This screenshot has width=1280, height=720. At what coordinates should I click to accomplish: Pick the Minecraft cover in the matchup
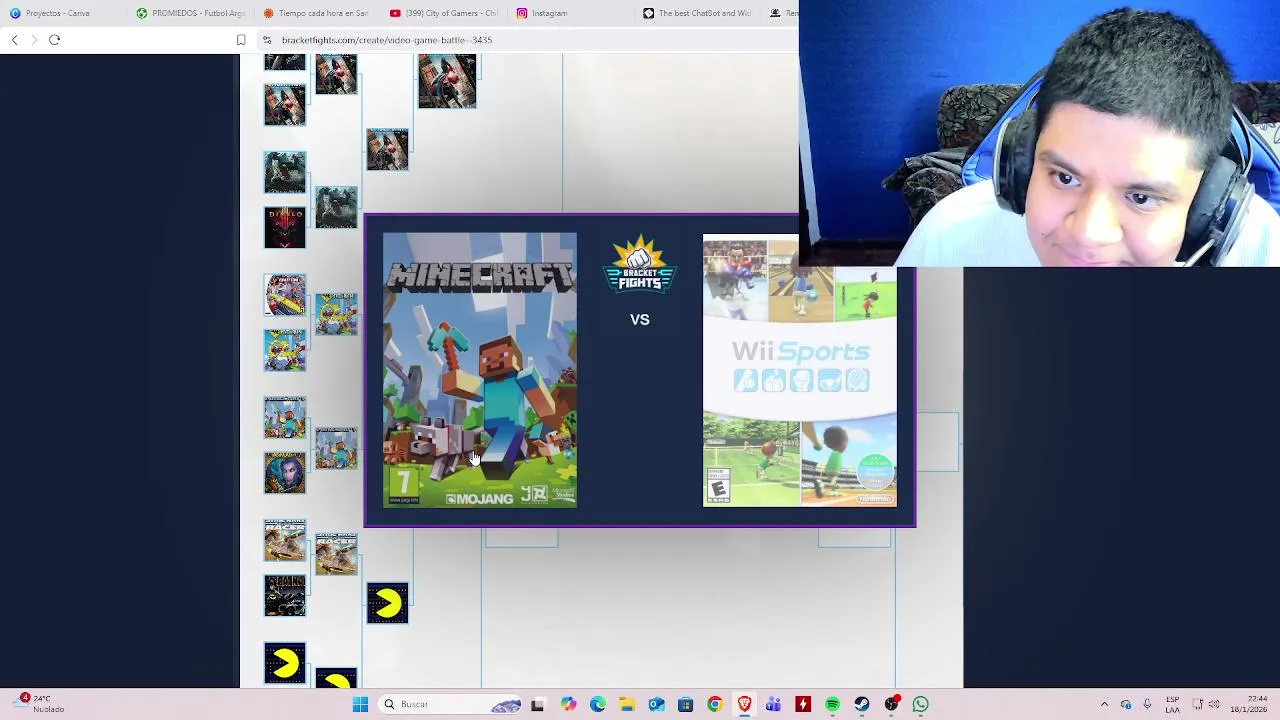(x=479, y=370)
